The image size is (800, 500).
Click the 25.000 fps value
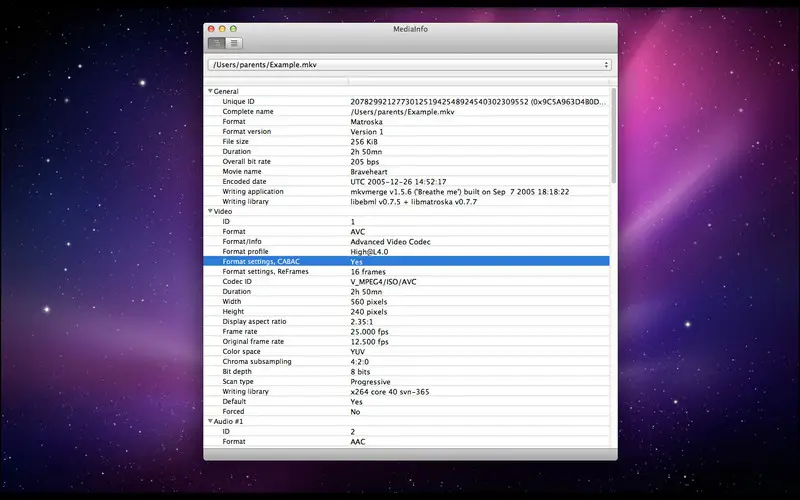[369, 332]
